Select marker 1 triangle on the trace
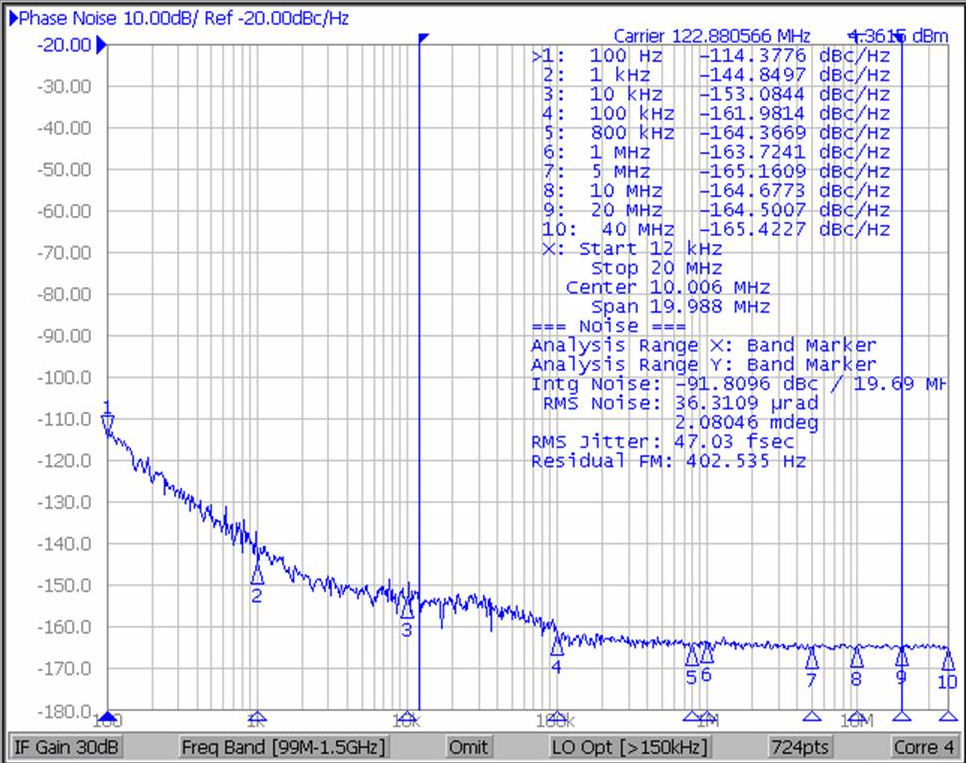 pos(107,423)
